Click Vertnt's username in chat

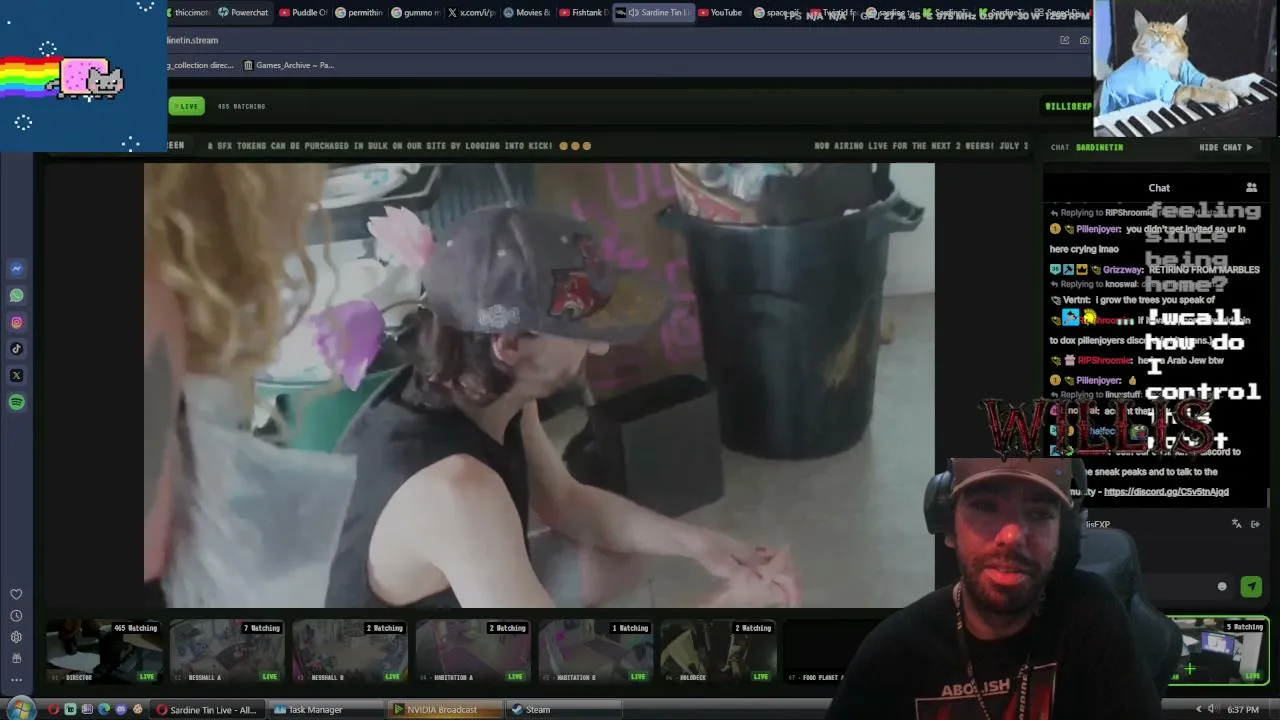[x=1077, y=300]
